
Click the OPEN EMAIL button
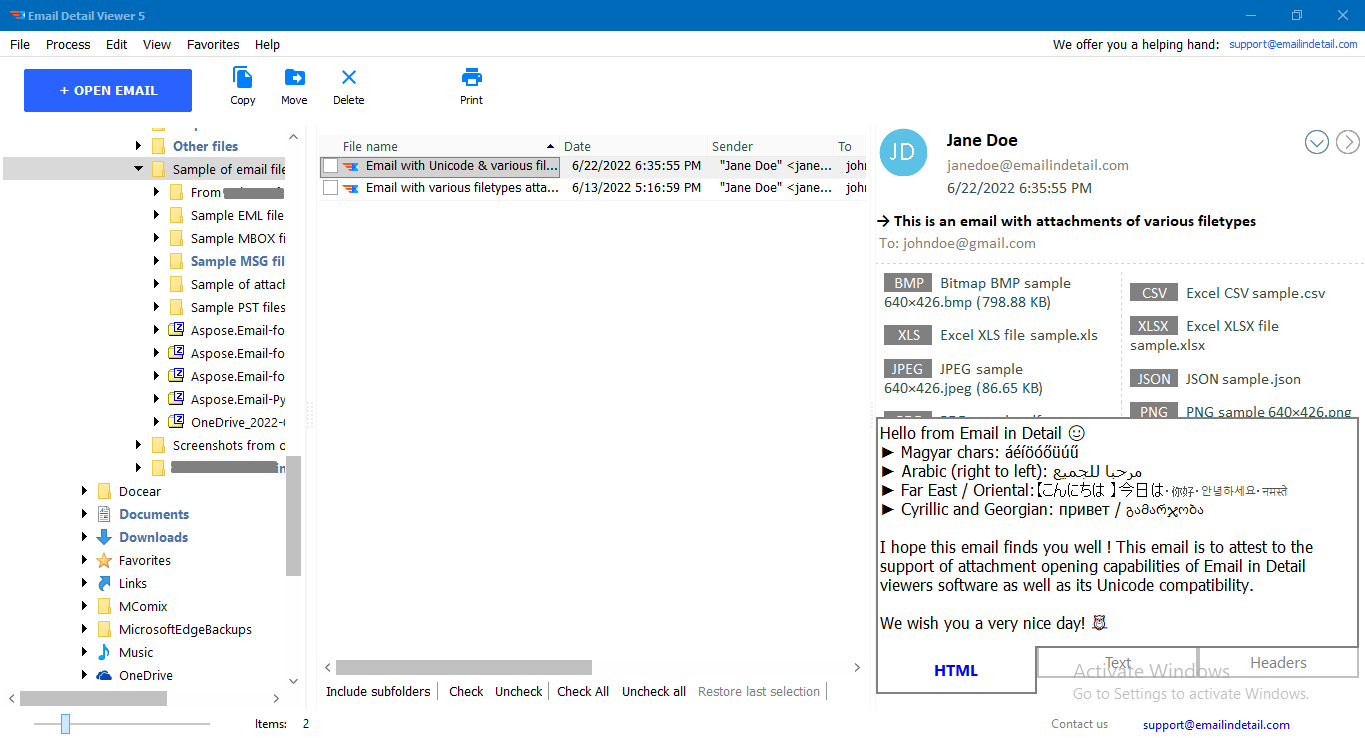pos(107,90)
